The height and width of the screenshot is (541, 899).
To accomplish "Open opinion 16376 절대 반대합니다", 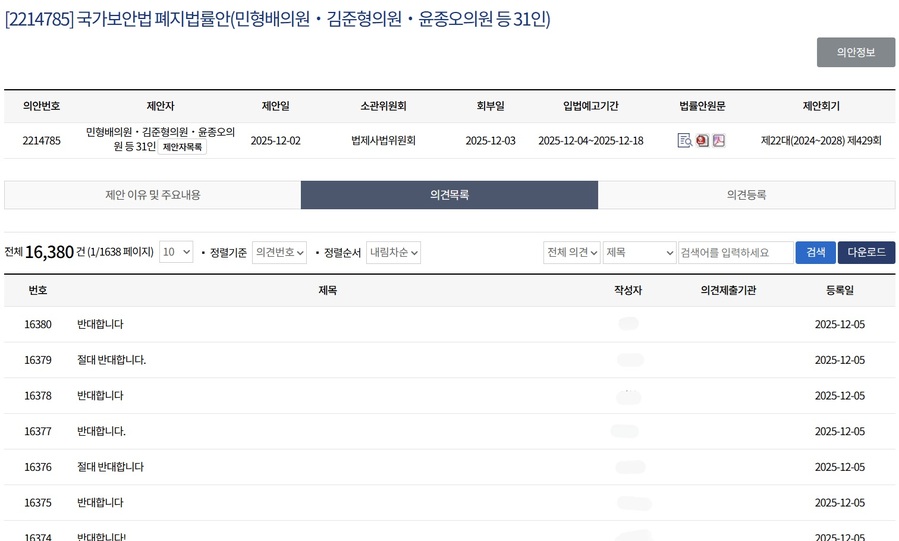I will click(110, 467).
